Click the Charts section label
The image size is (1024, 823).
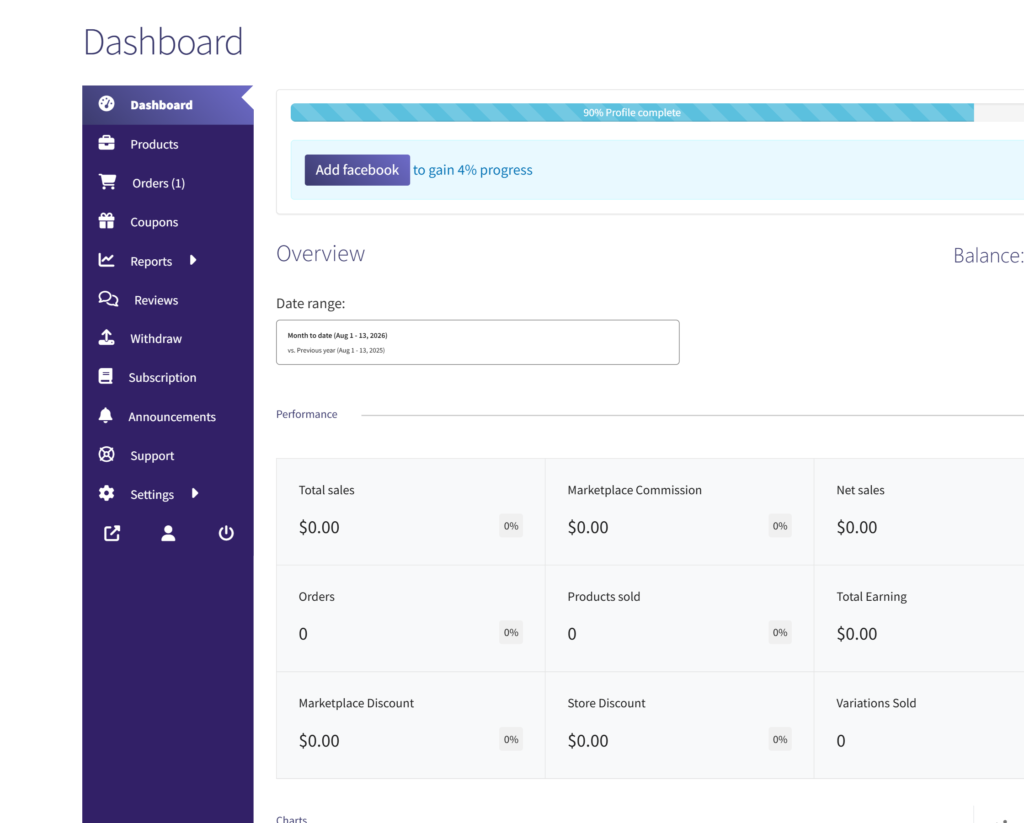point(291,818)
